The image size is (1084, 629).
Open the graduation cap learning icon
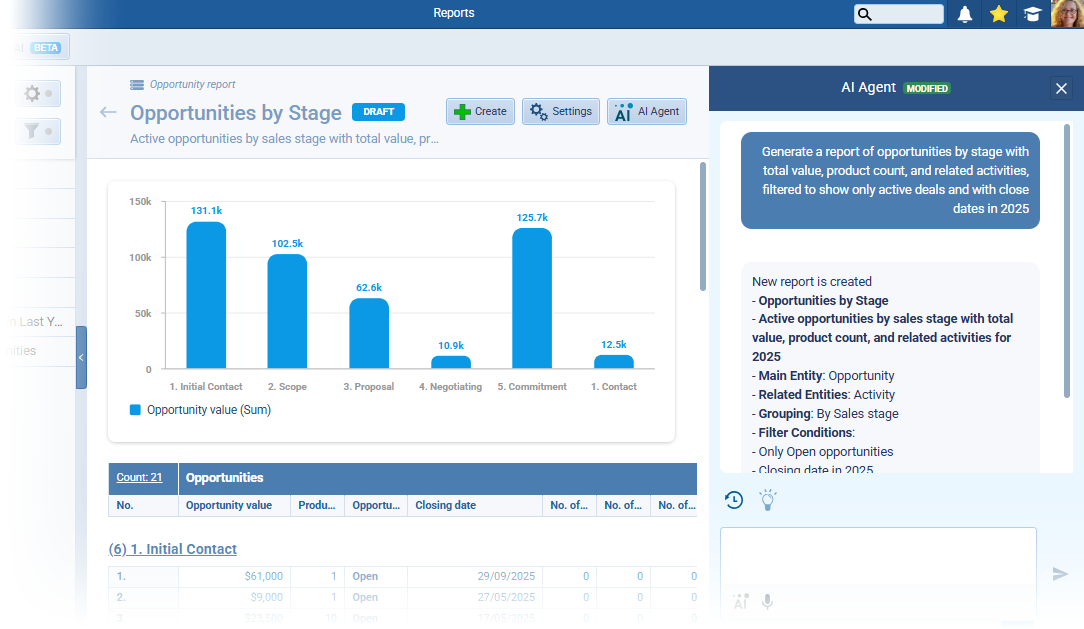1032,14
